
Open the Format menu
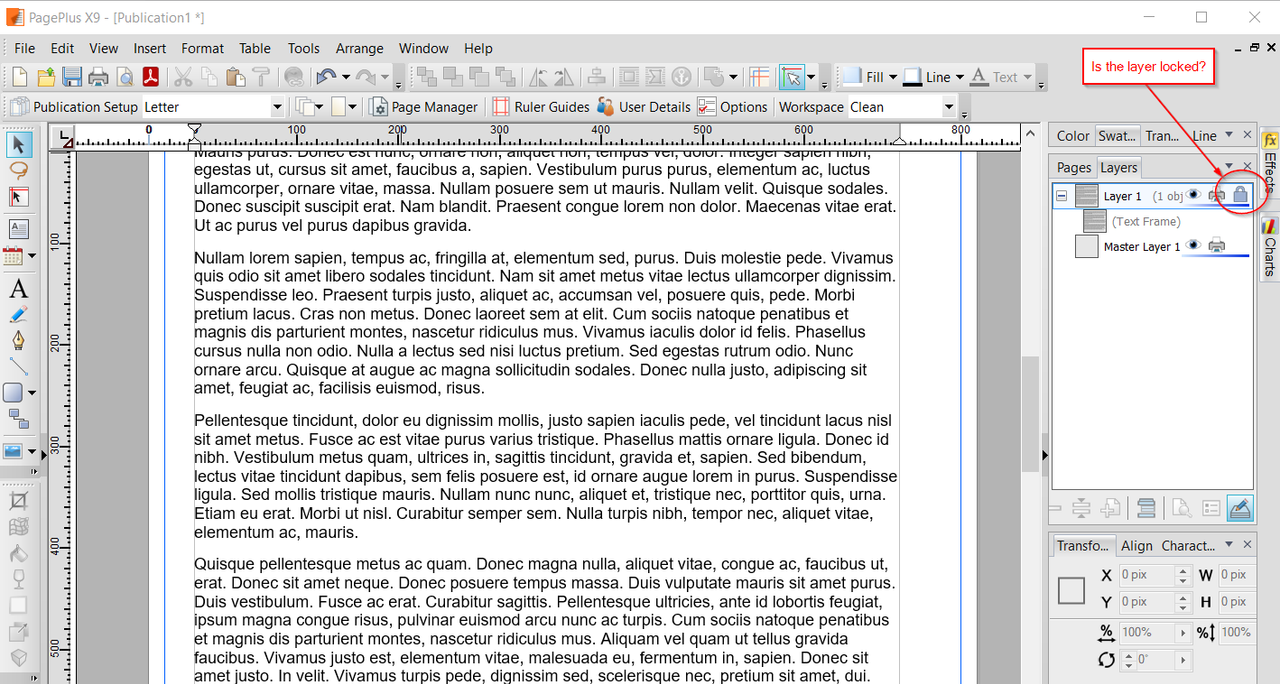202,48
